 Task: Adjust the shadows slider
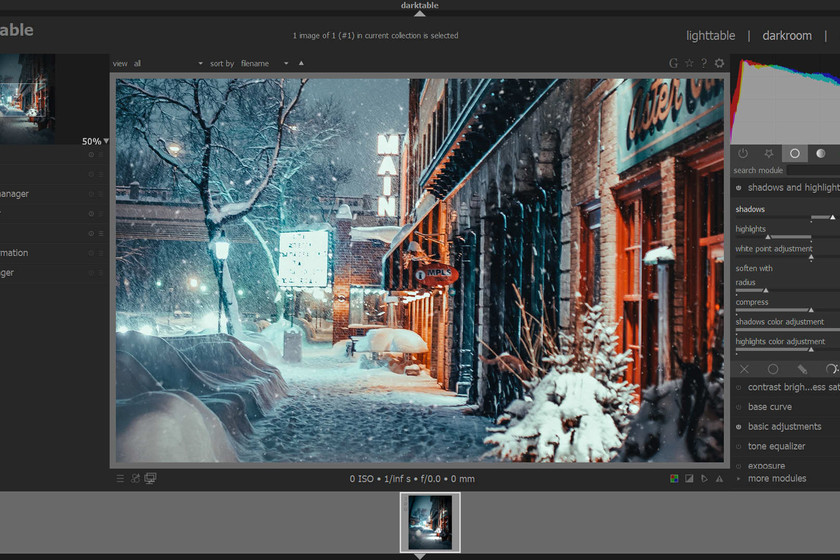[x=786, y=217]
